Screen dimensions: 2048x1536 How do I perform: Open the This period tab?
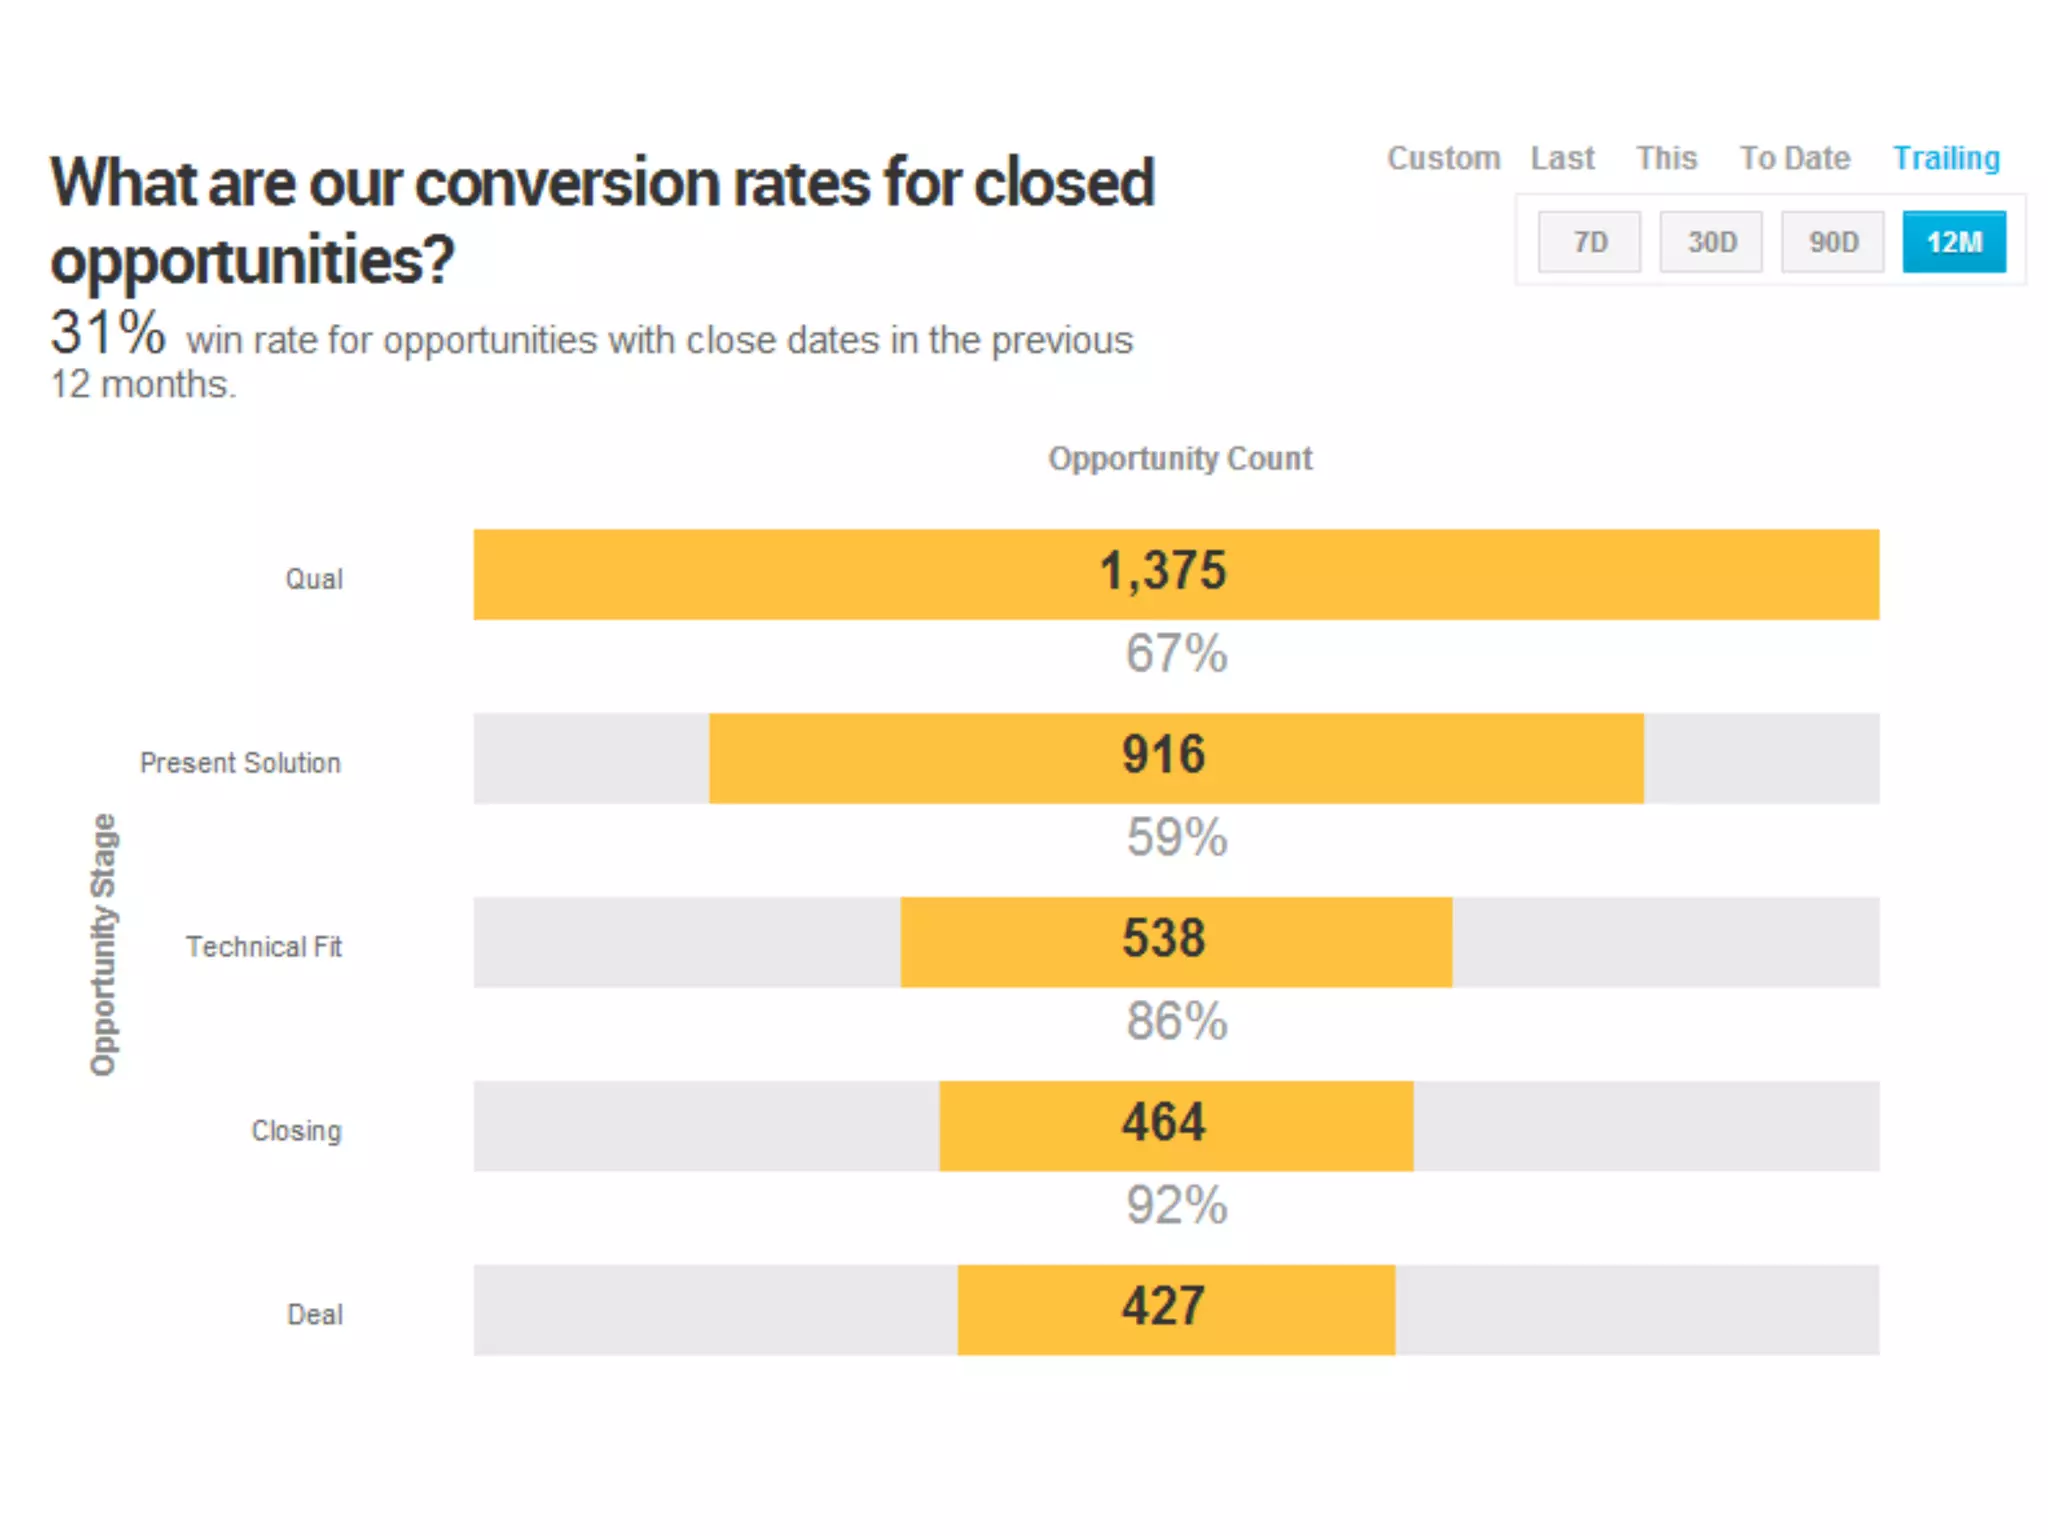[x=1666, y=158]
